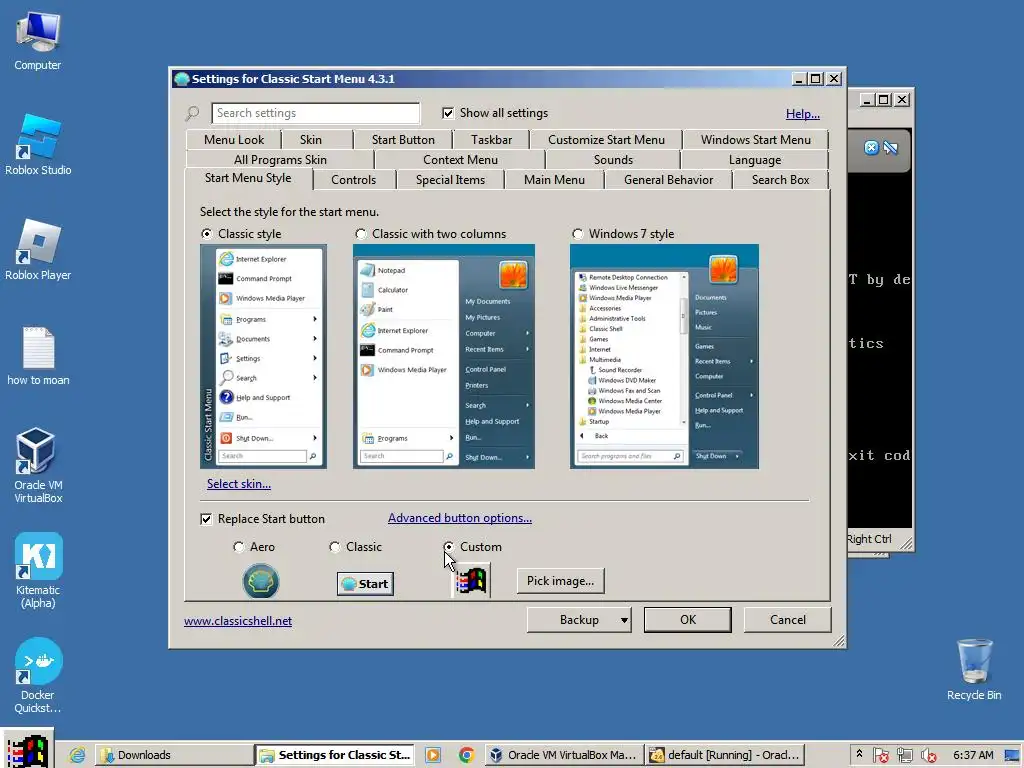Choose the Custom start button option
This screenshot has height=768, width=1024.
pyautogui.click(x=449, y=547)
